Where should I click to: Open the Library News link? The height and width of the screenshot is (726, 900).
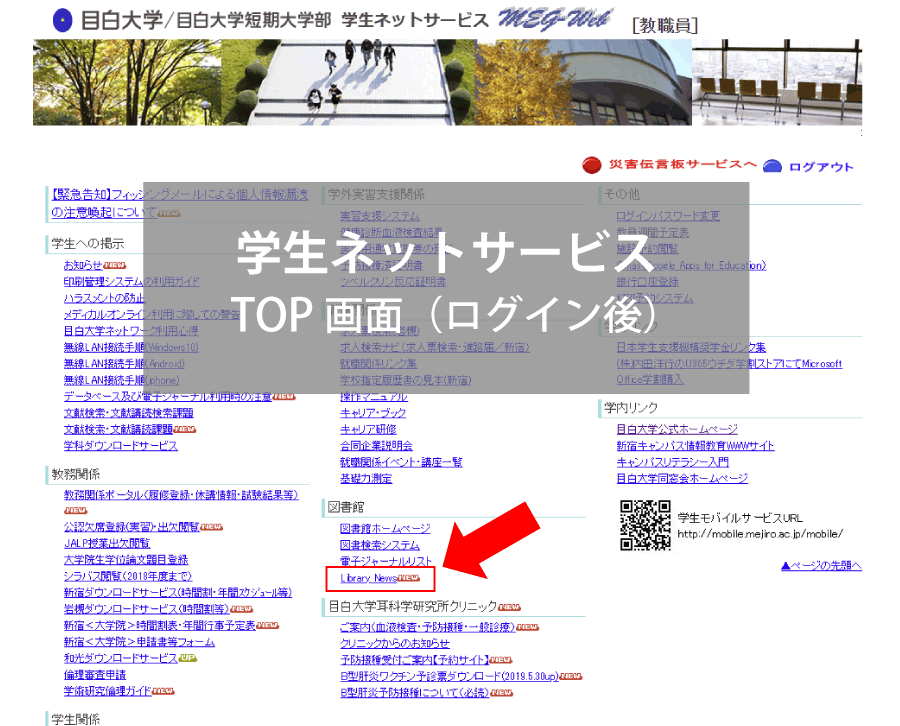(368, 578)
